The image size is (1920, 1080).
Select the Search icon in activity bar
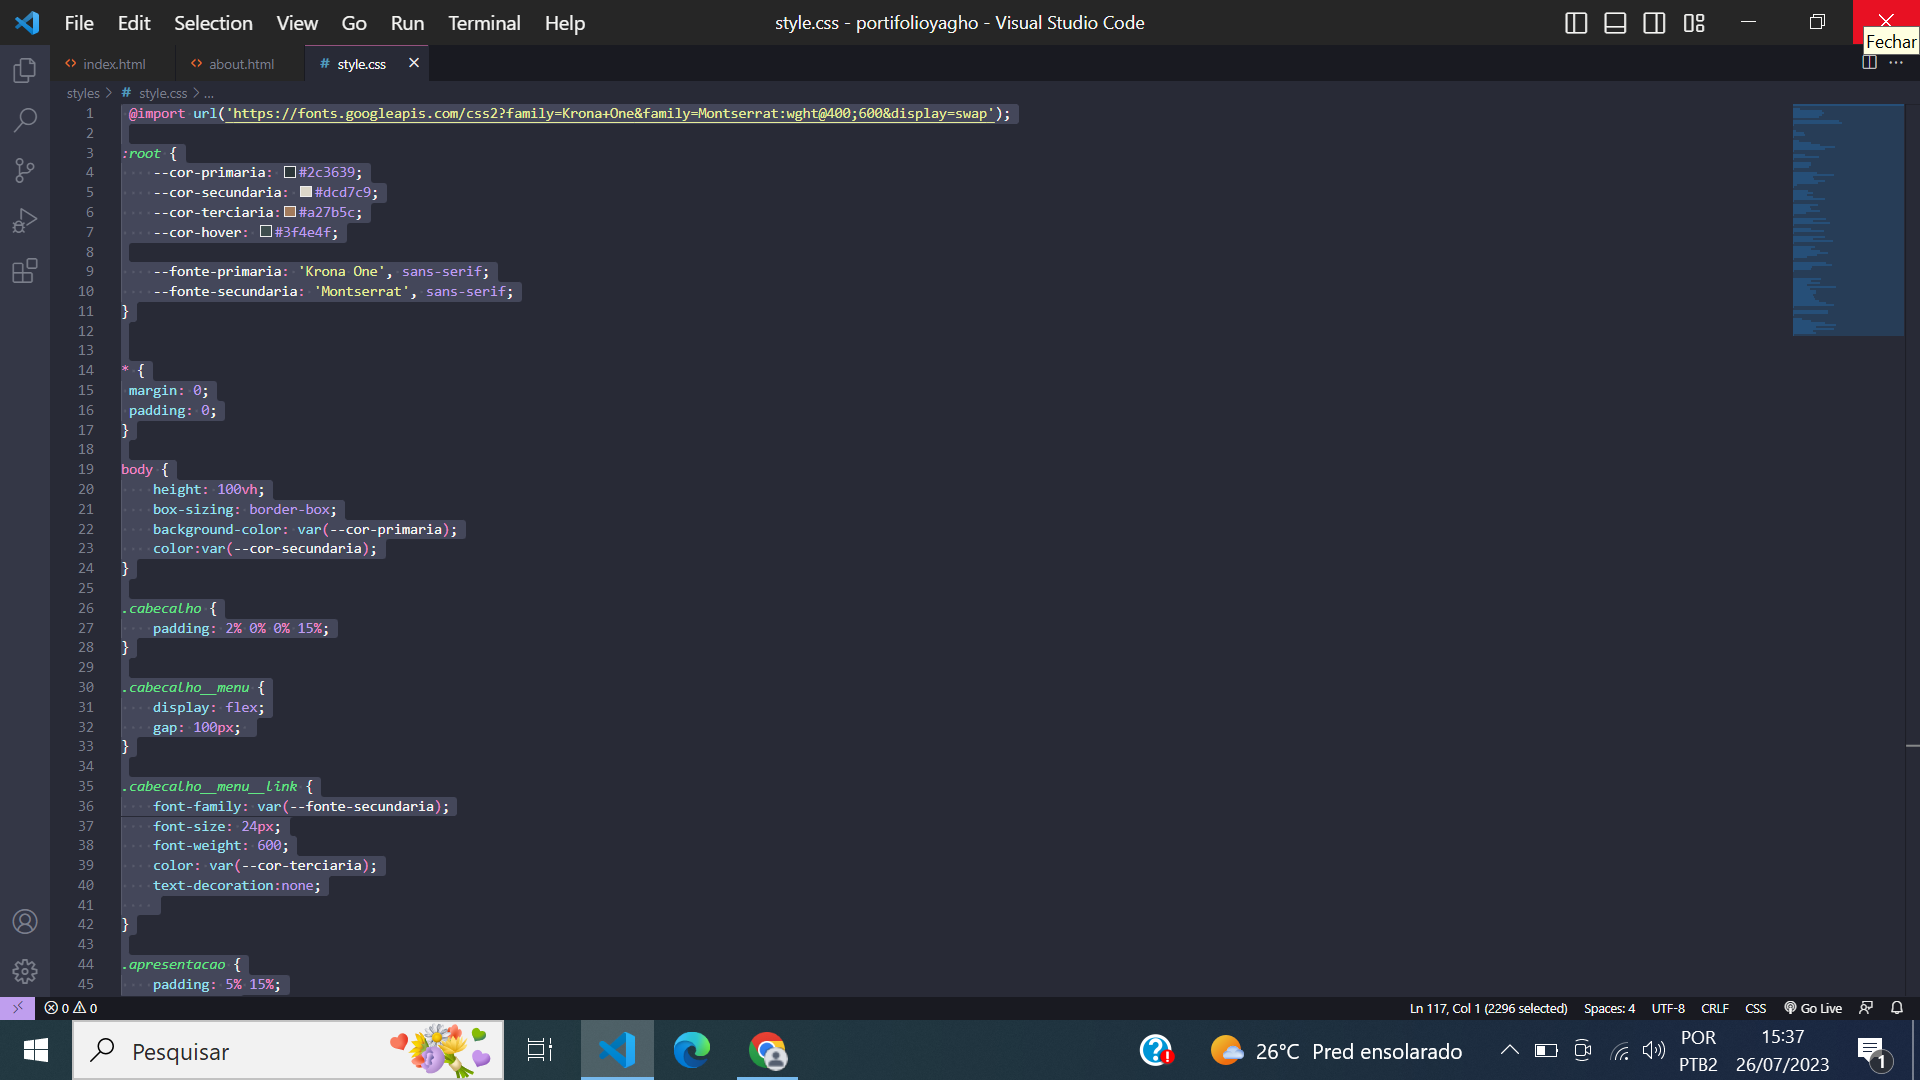26,120
